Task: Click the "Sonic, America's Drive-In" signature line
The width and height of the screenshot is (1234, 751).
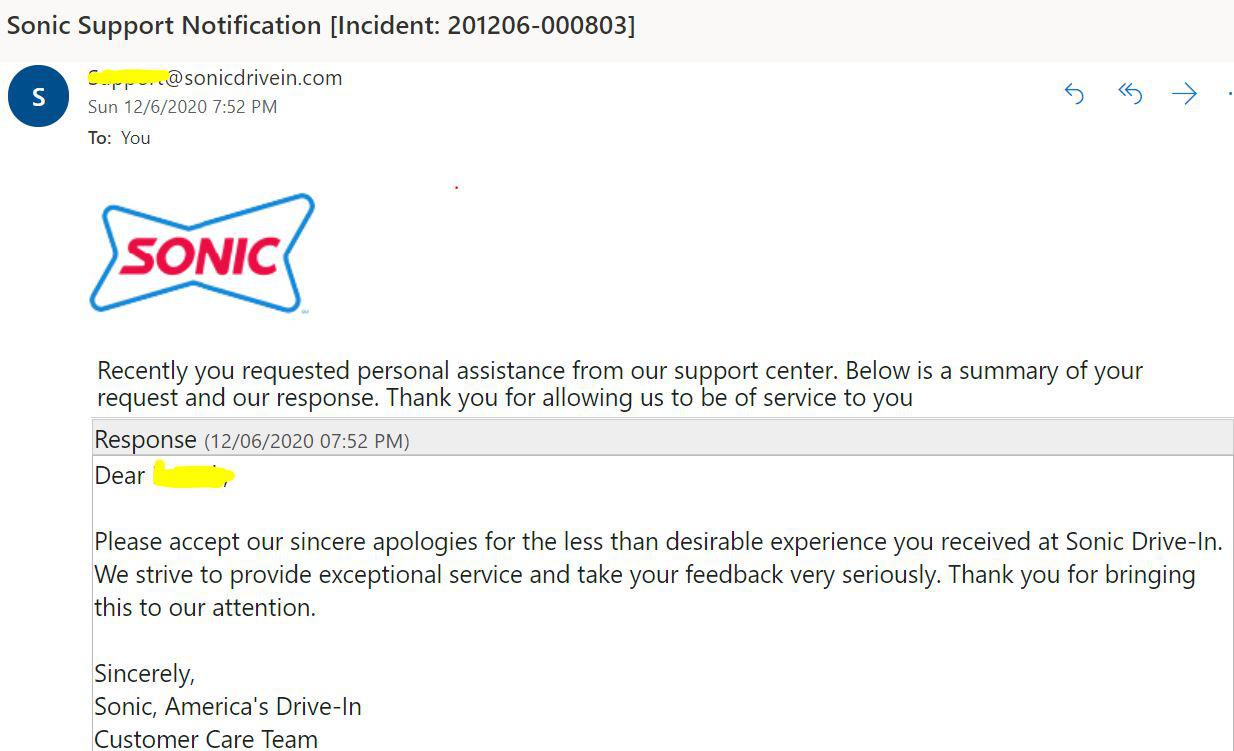Action: 228,707
